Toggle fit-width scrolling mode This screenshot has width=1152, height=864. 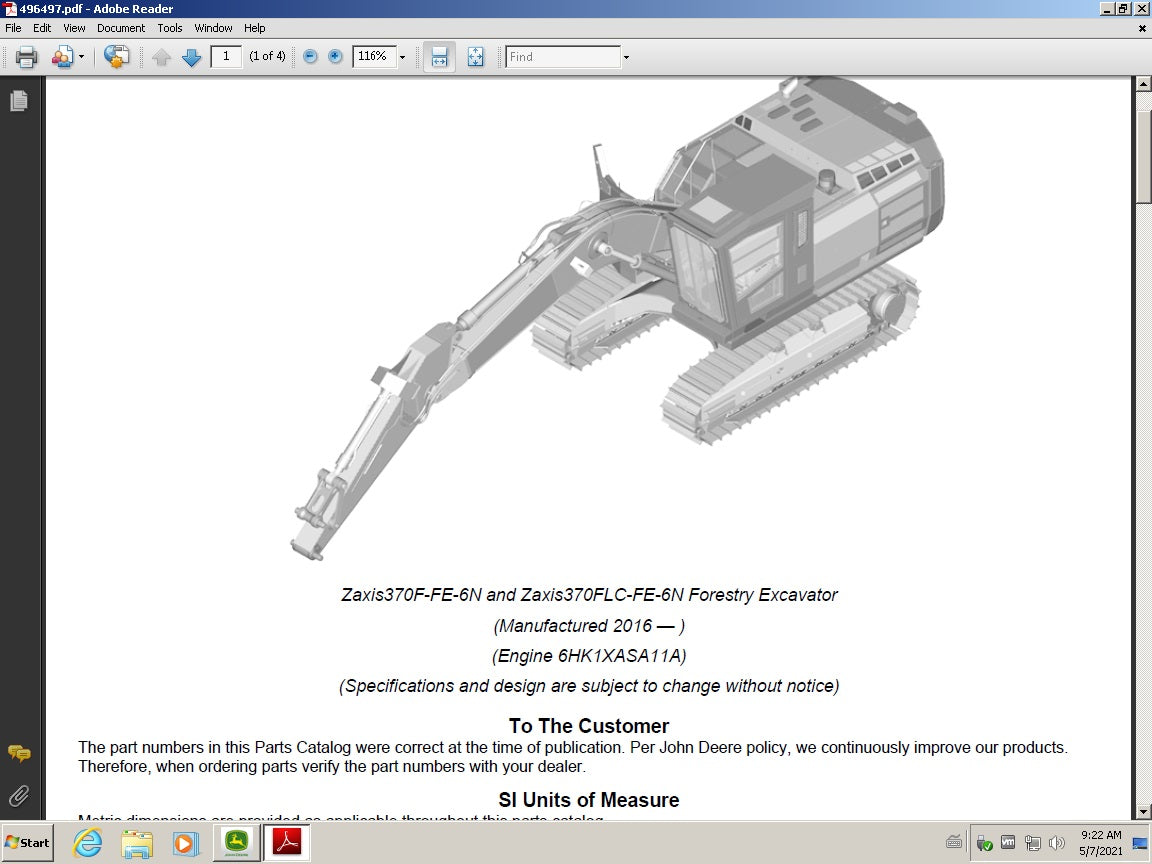(439, 57)
